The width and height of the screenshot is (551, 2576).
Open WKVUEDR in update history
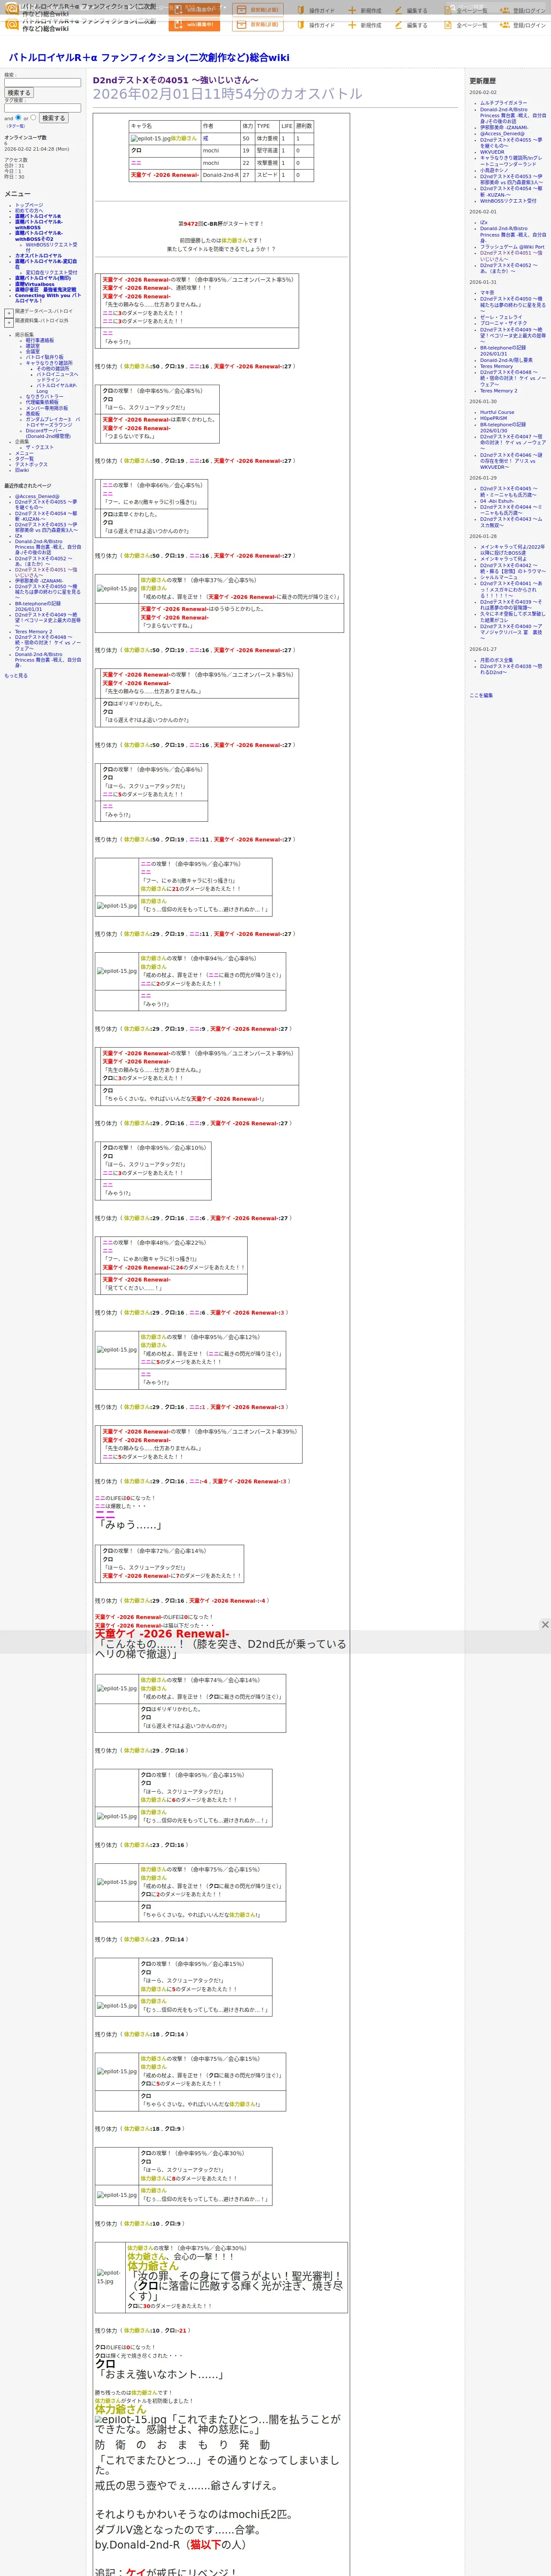coord(492,152)
